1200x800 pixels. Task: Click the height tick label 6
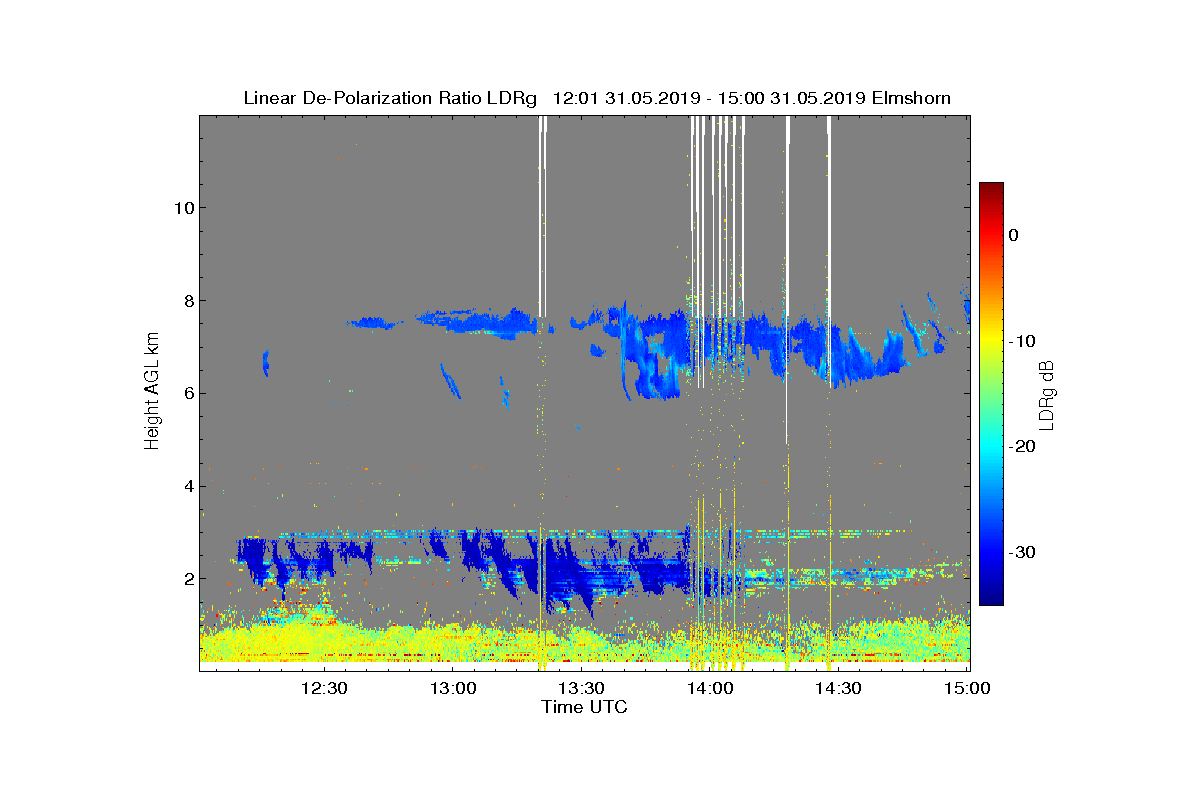pos(187,393)
